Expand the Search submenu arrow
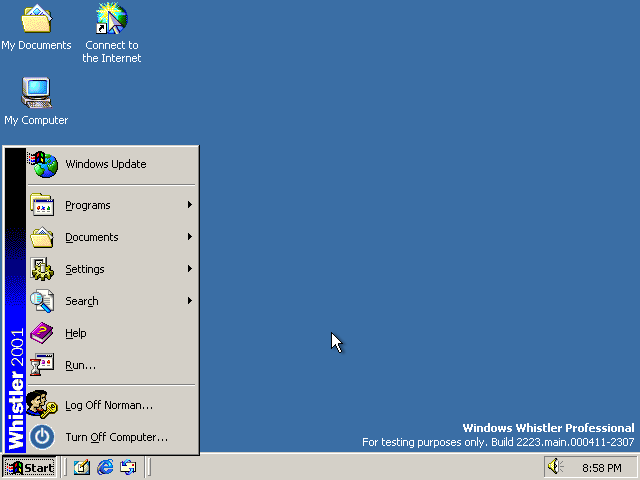Screen dimensions: 640x480 point(189,301)
